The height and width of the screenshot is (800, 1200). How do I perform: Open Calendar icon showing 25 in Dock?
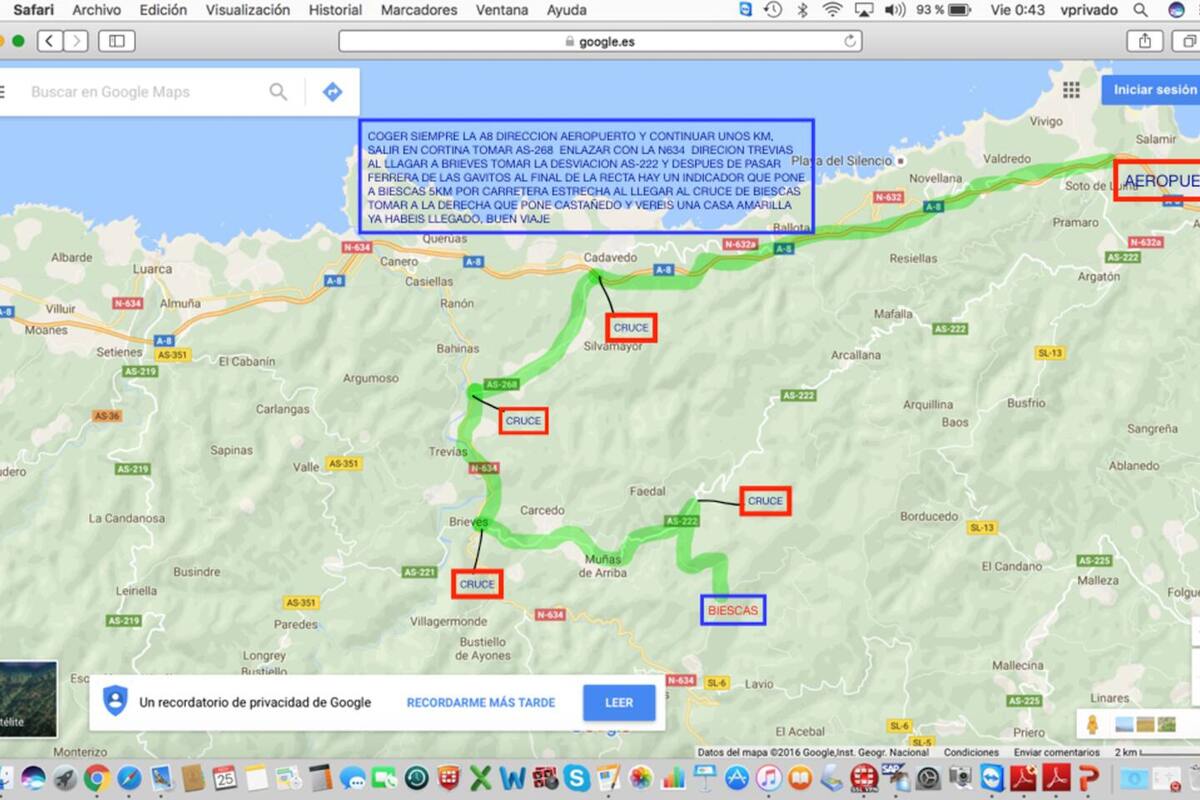(225, 778)
